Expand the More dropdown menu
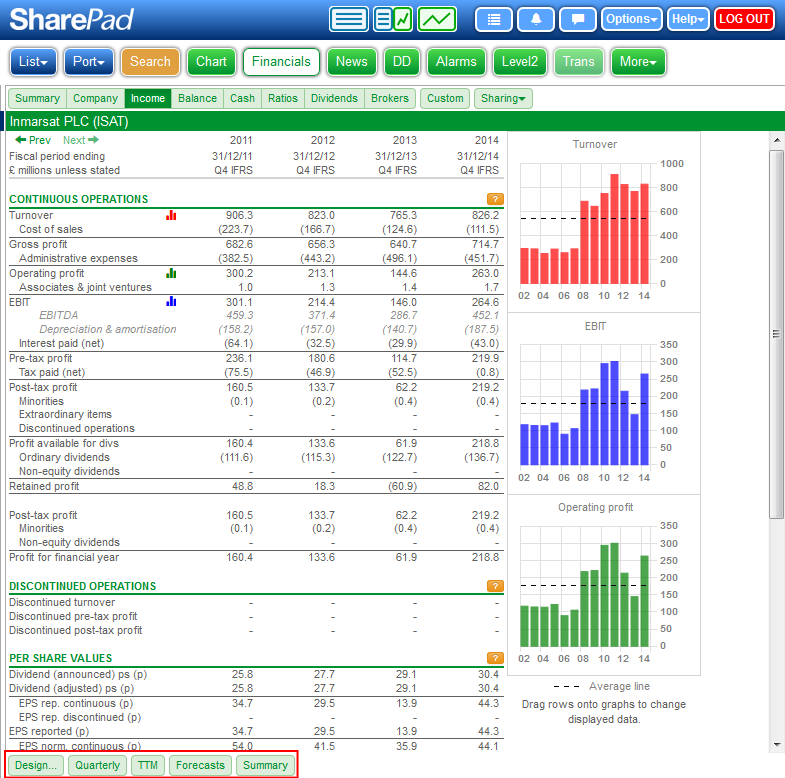The width and height of the screenshot is (785, 778). coord(638,62)
